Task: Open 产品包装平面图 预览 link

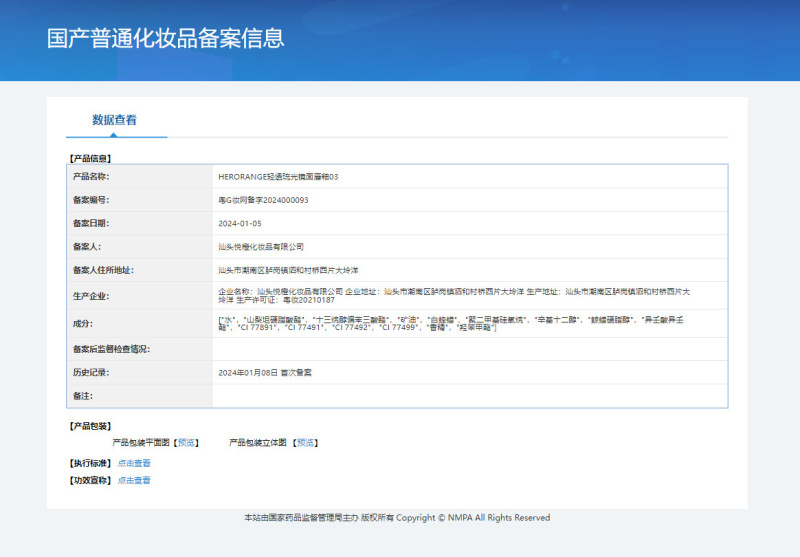Action: (186, 443)
